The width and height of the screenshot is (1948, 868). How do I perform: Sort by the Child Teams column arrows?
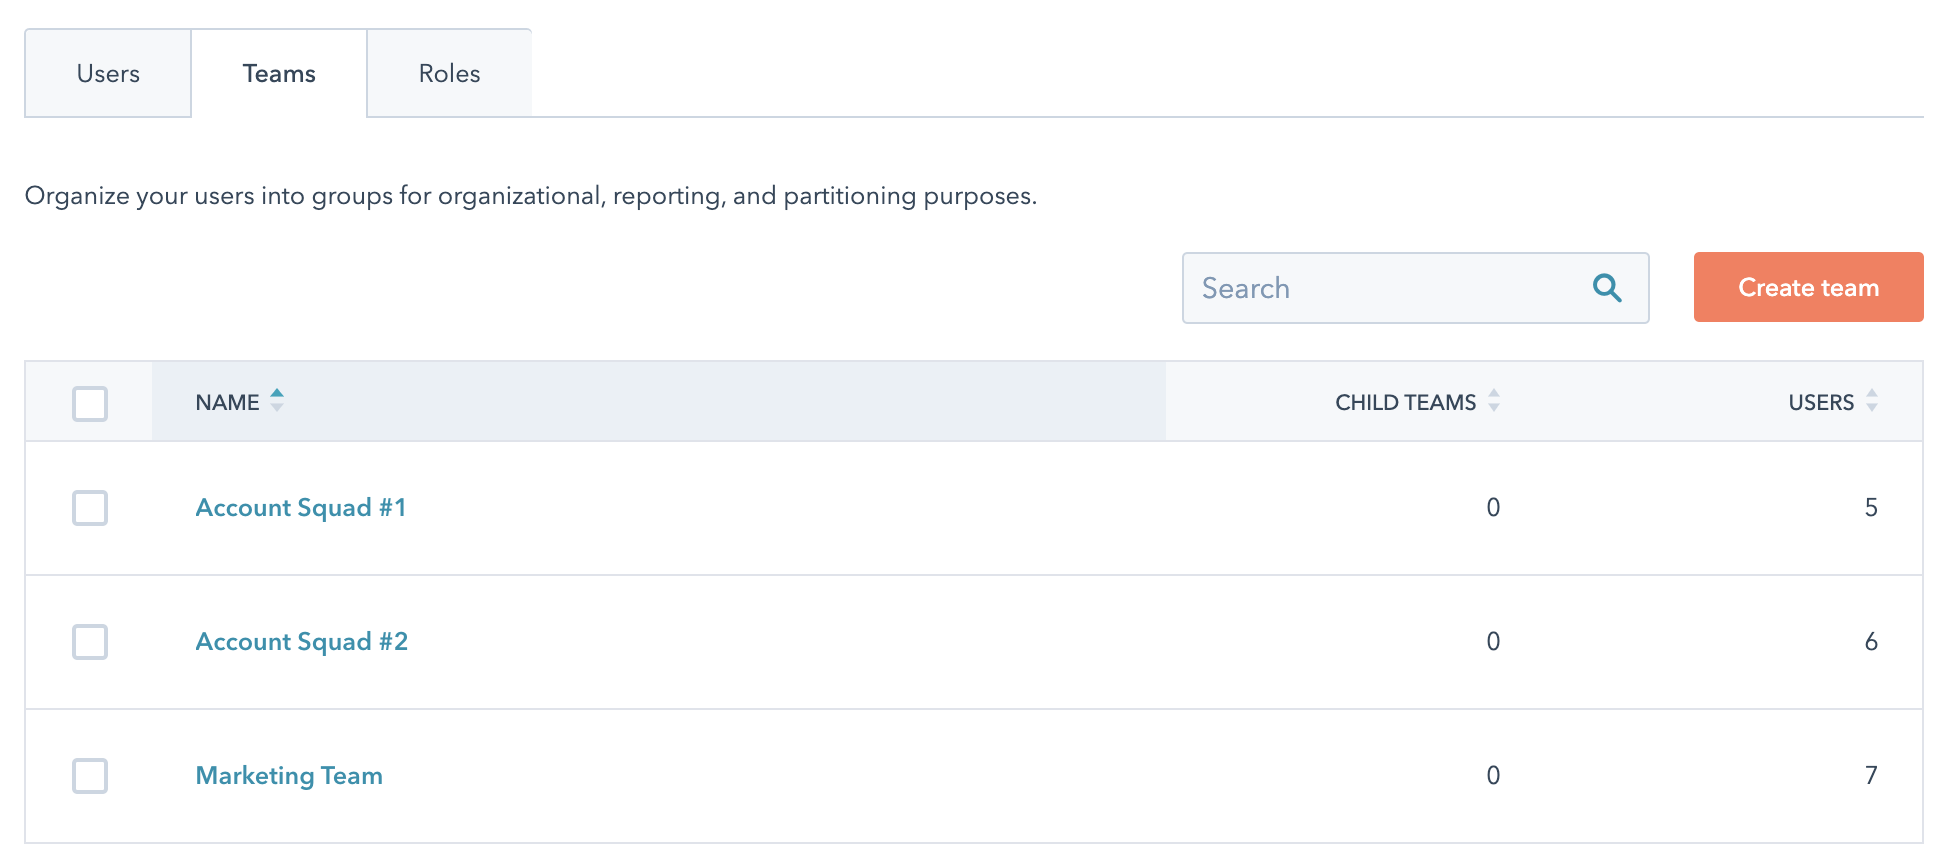tap(1494, 401)
